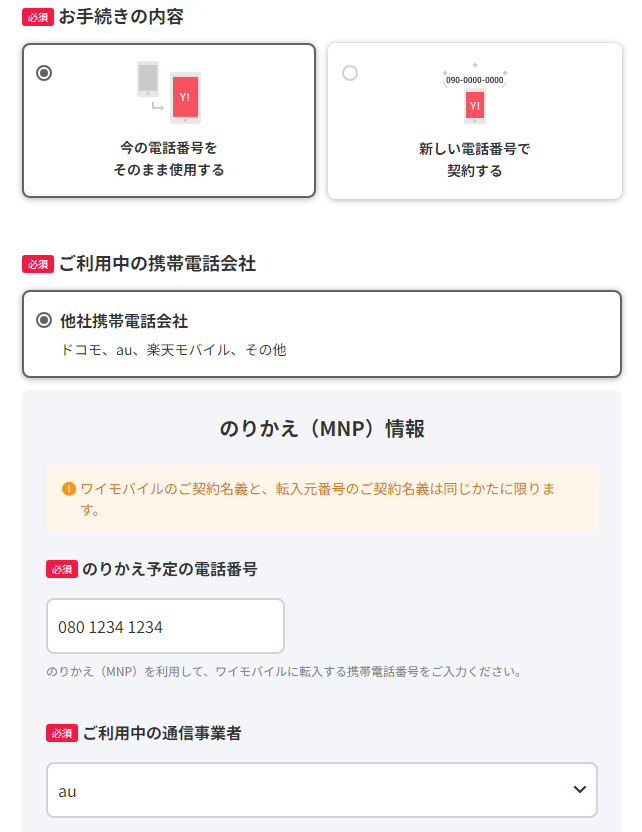
Task: Click the two-phones transfer illustration icon
Action: pyautogui.click(x=169, y=93)
